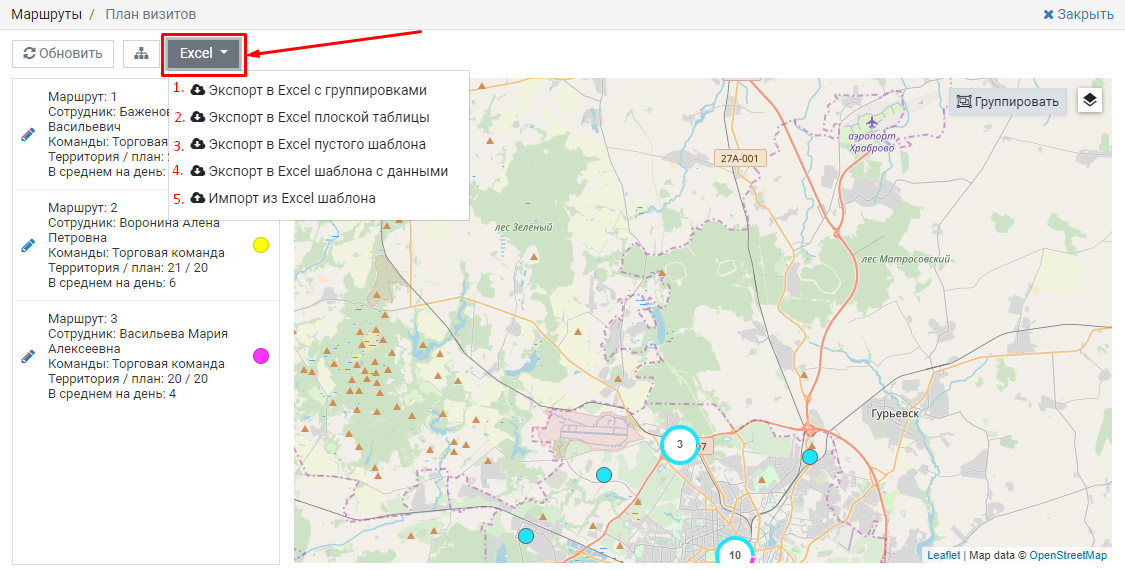Edit route 3 with pencil icon
This screenshot has width=1125, height=570.
coord(28,356)
